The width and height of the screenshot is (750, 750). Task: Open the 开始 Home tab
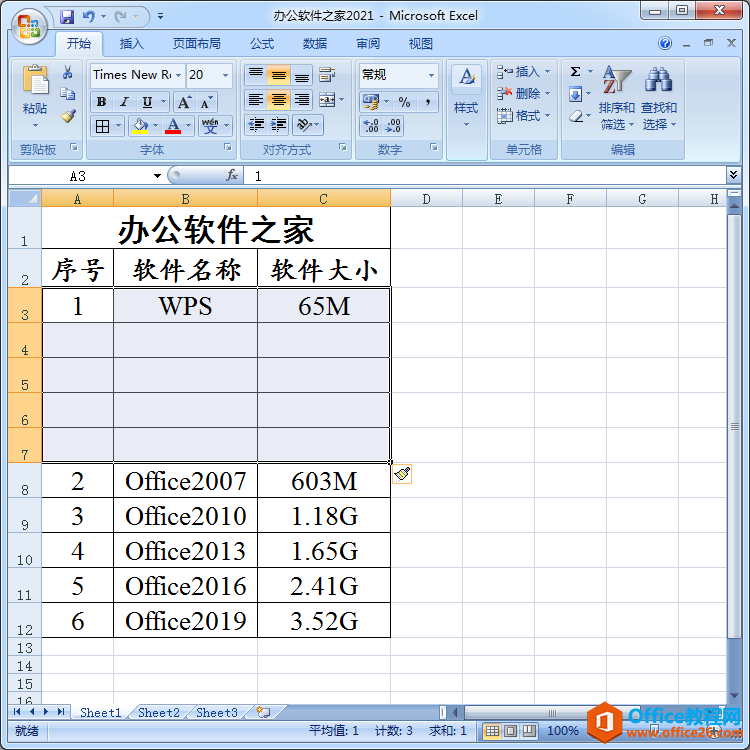(x=78, y=44)
